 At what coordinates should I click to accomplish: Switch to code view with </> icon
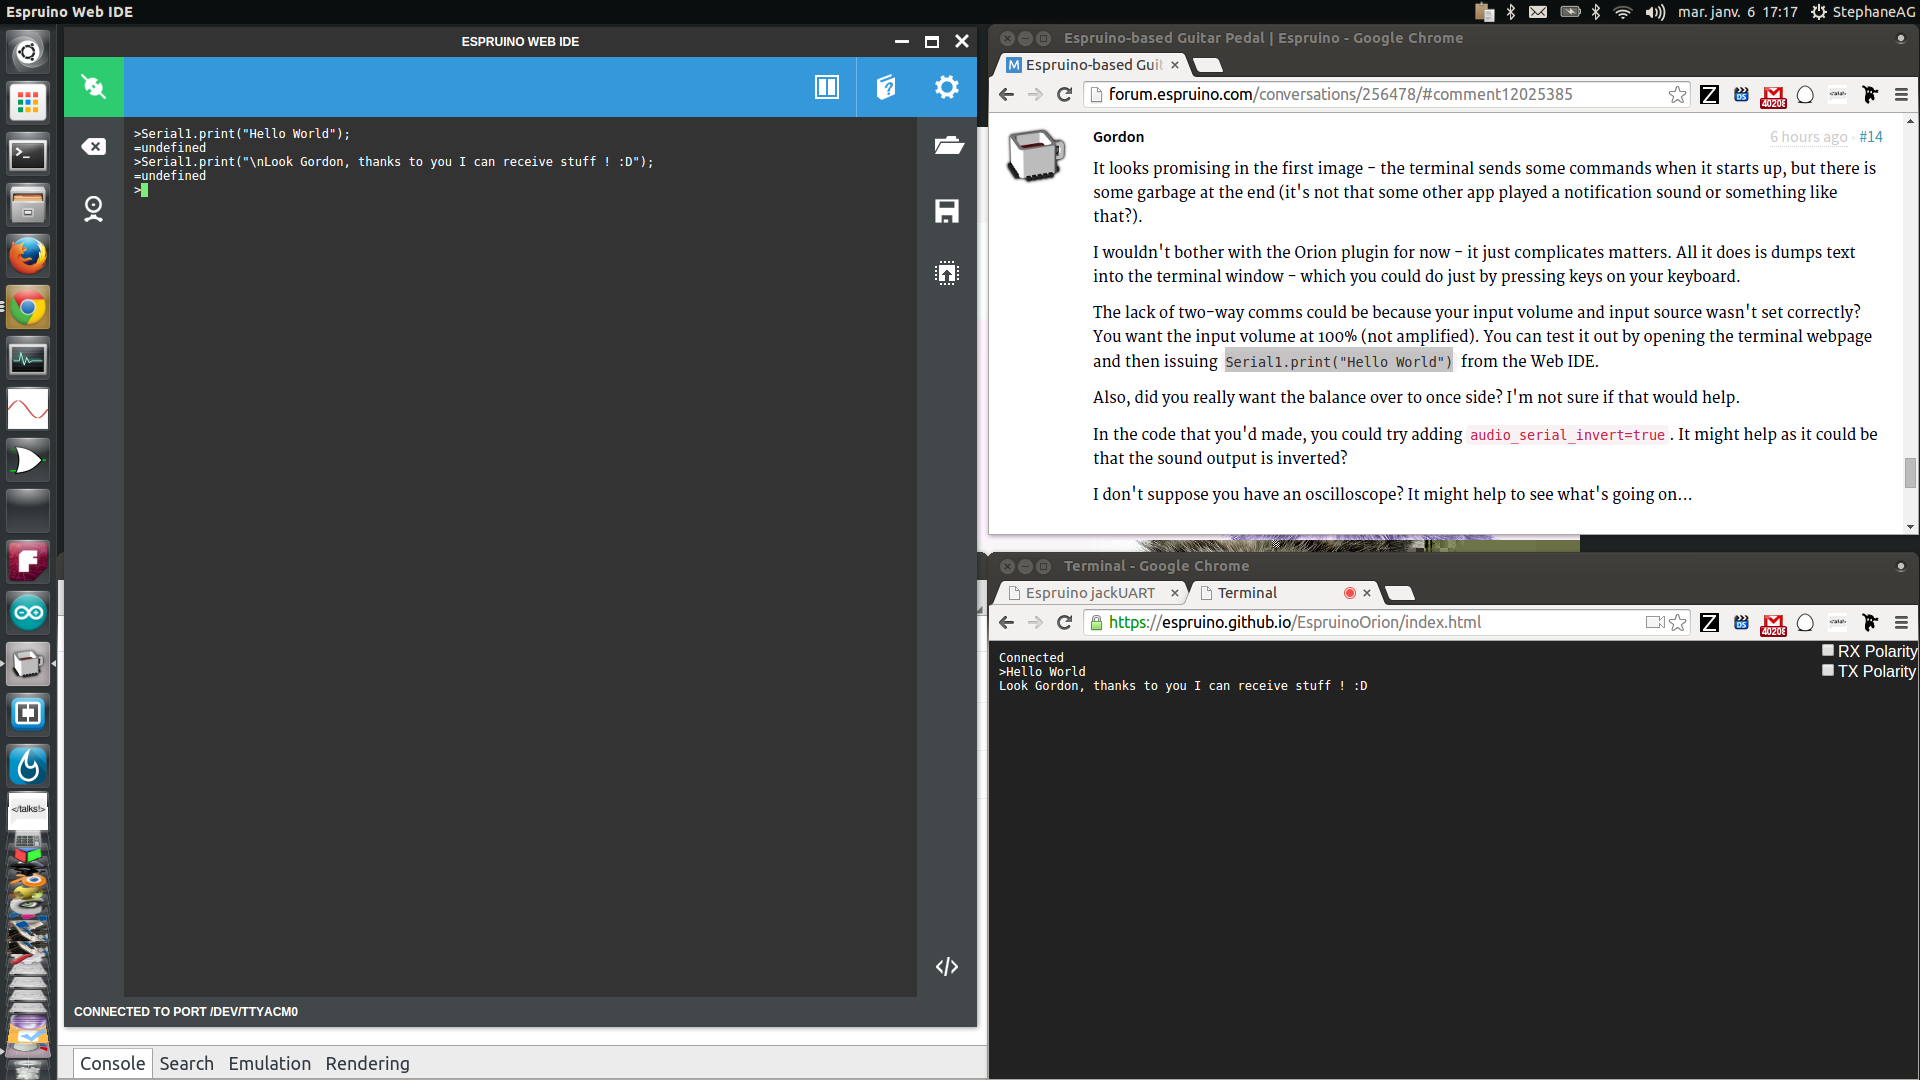(946, 966)
